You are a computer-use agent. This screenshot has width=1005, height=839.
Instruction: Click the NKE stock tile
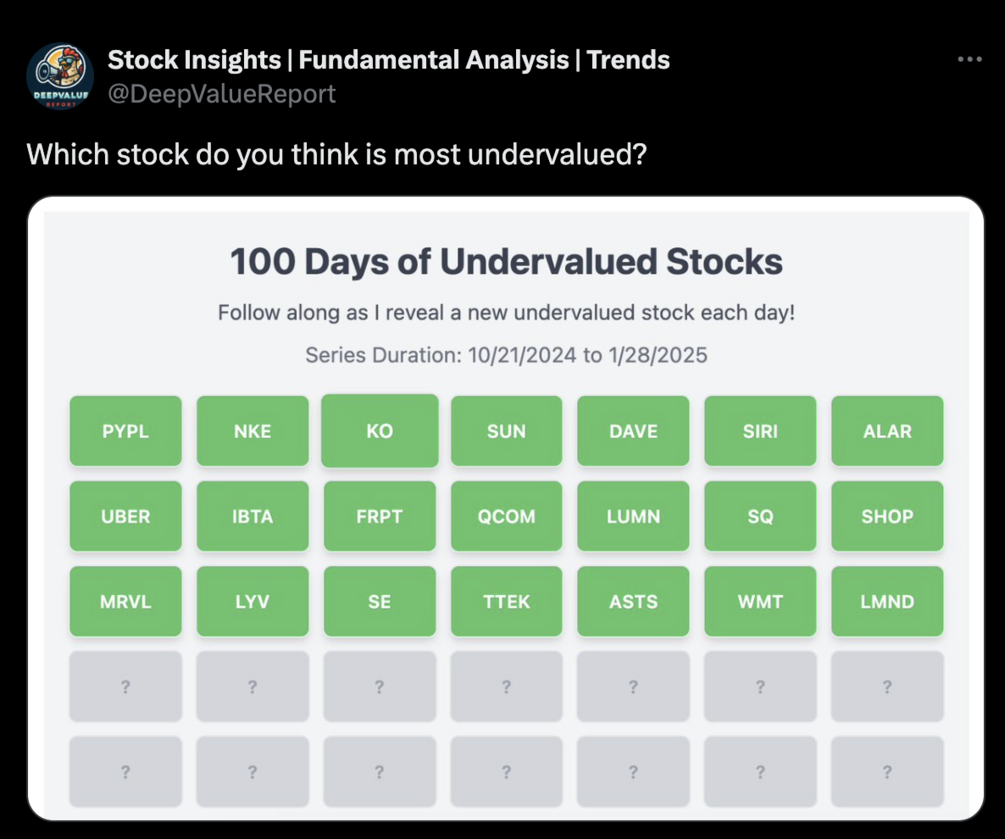[x=253, y=431]
